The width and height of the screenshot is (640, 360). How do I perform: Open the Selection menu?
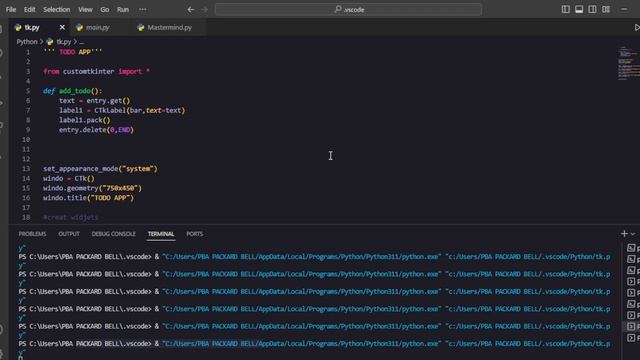pyautogui.click(x=57, y=9)
